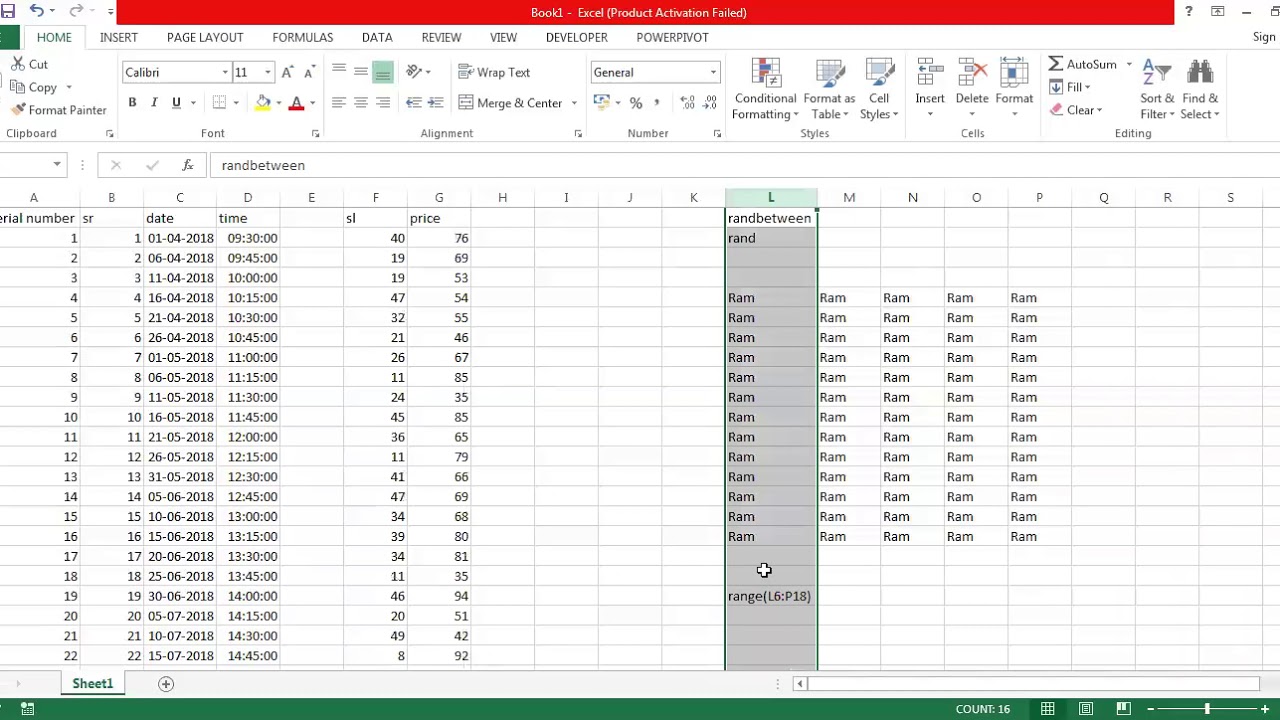Click the AutoSum icon
The width and height of the screenshot is (1280, 720).
click(1056, 64)
